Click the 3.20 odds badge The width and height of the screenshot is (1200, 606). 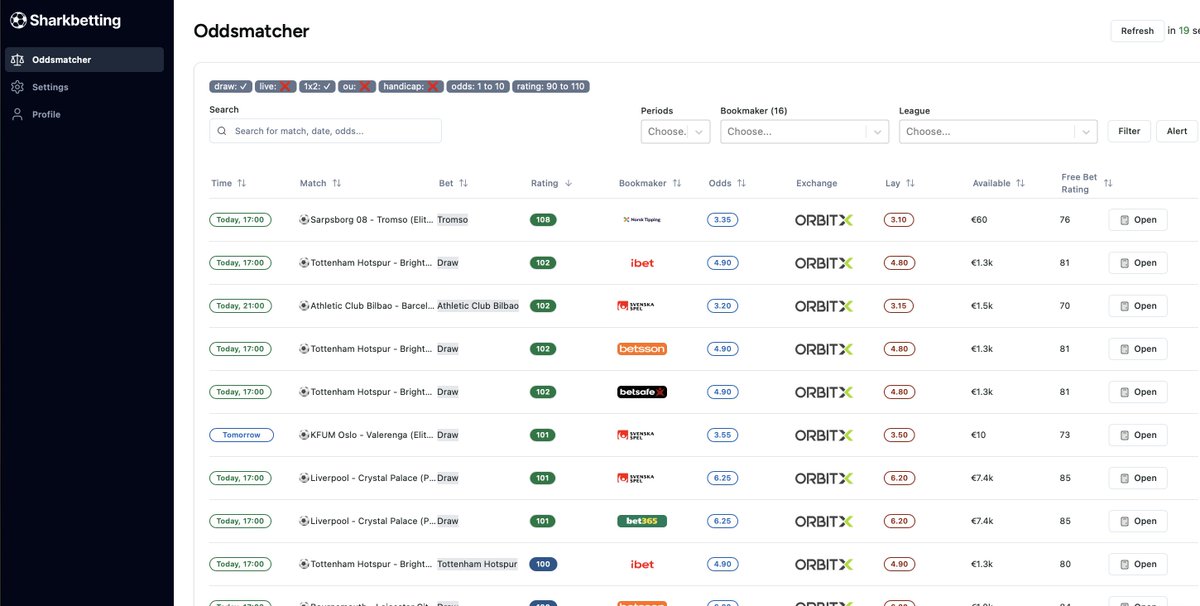722,306
